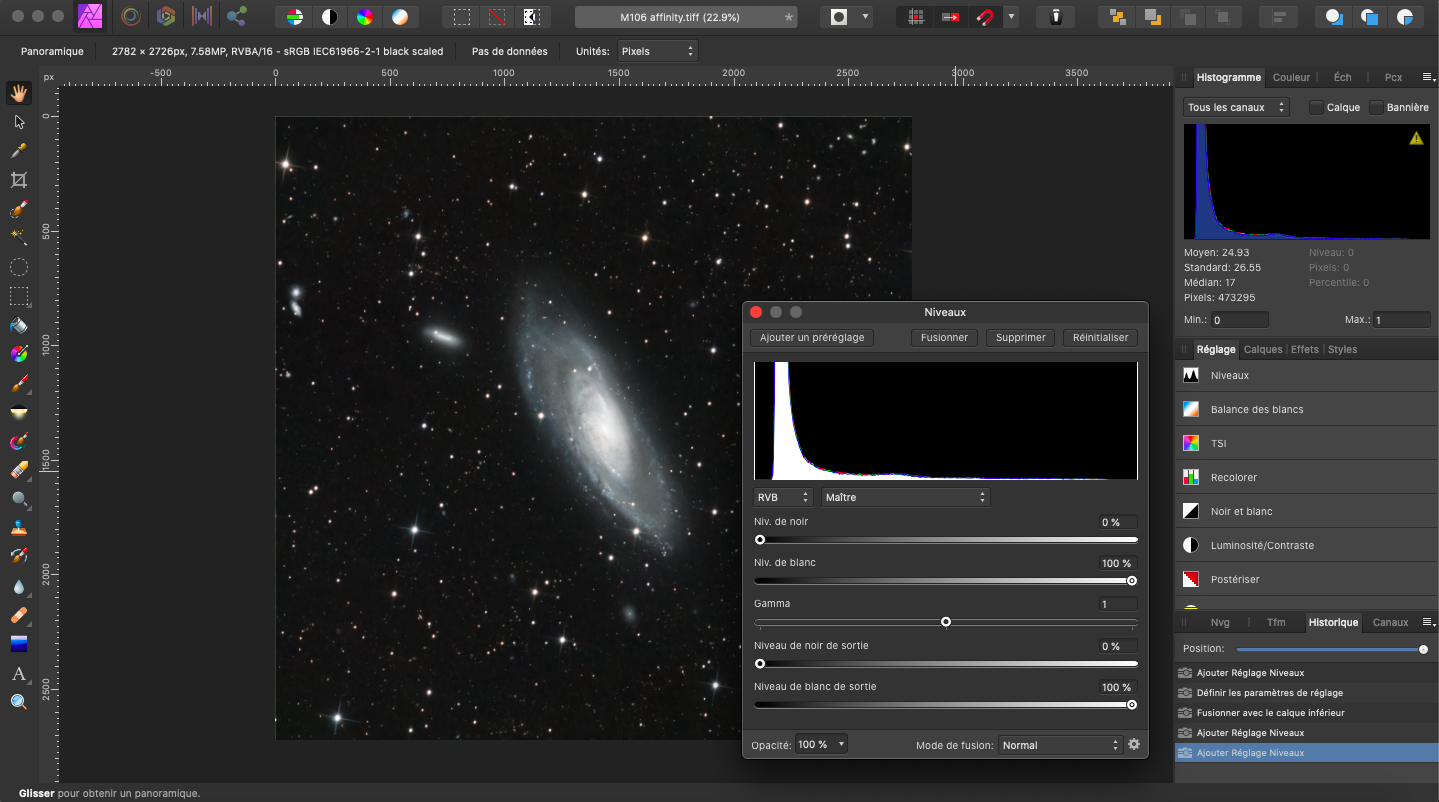1439x802 pixels.
Task: Select the Zoom magnifier tool
Action: click(x=18, y=703)
